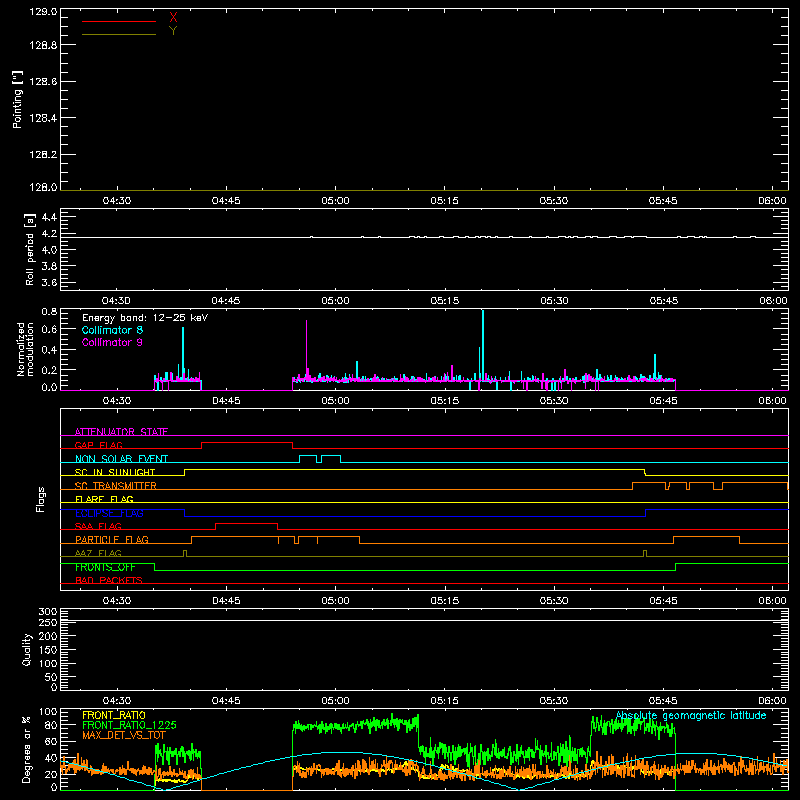Viewport: 800px width, 800px height.
Task: Click the PARTICLE_FLAG label
Action: [112, 540]
